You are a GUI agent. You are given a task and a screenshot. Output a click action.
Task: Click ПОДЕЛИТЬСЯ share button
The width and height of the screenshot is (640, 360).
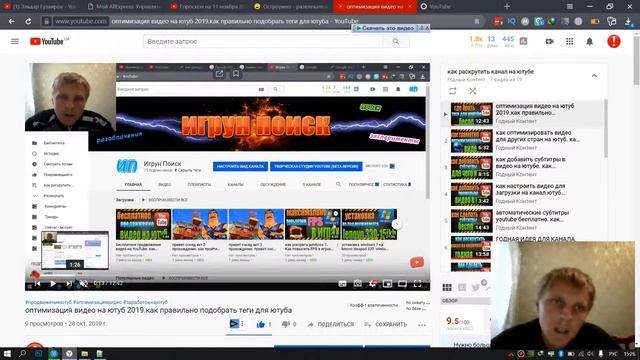[x=331, y=324]
